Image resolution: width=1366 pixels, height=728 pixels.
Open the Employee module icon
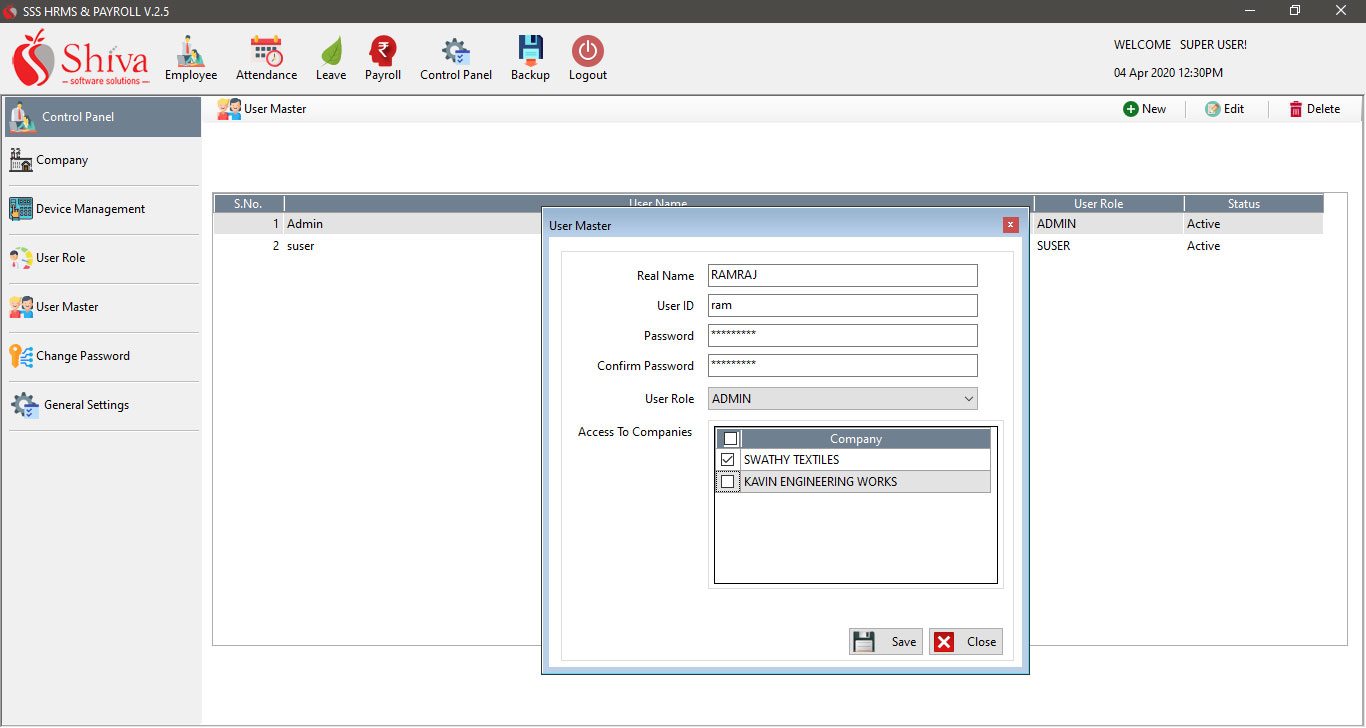pos(190,52)
